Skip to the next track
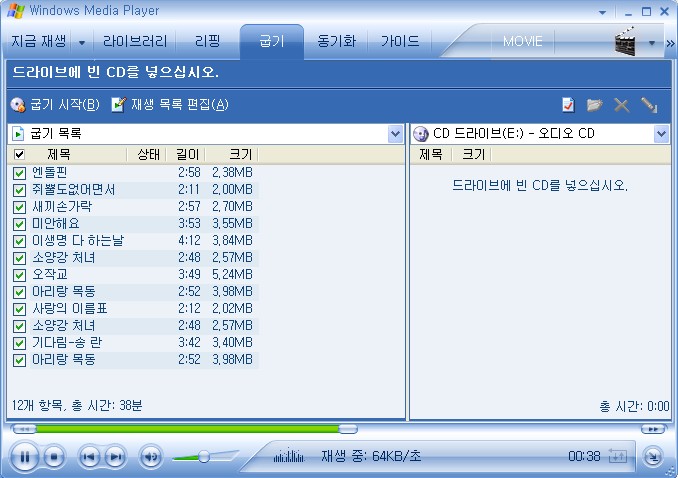 [x=115, y=456]
